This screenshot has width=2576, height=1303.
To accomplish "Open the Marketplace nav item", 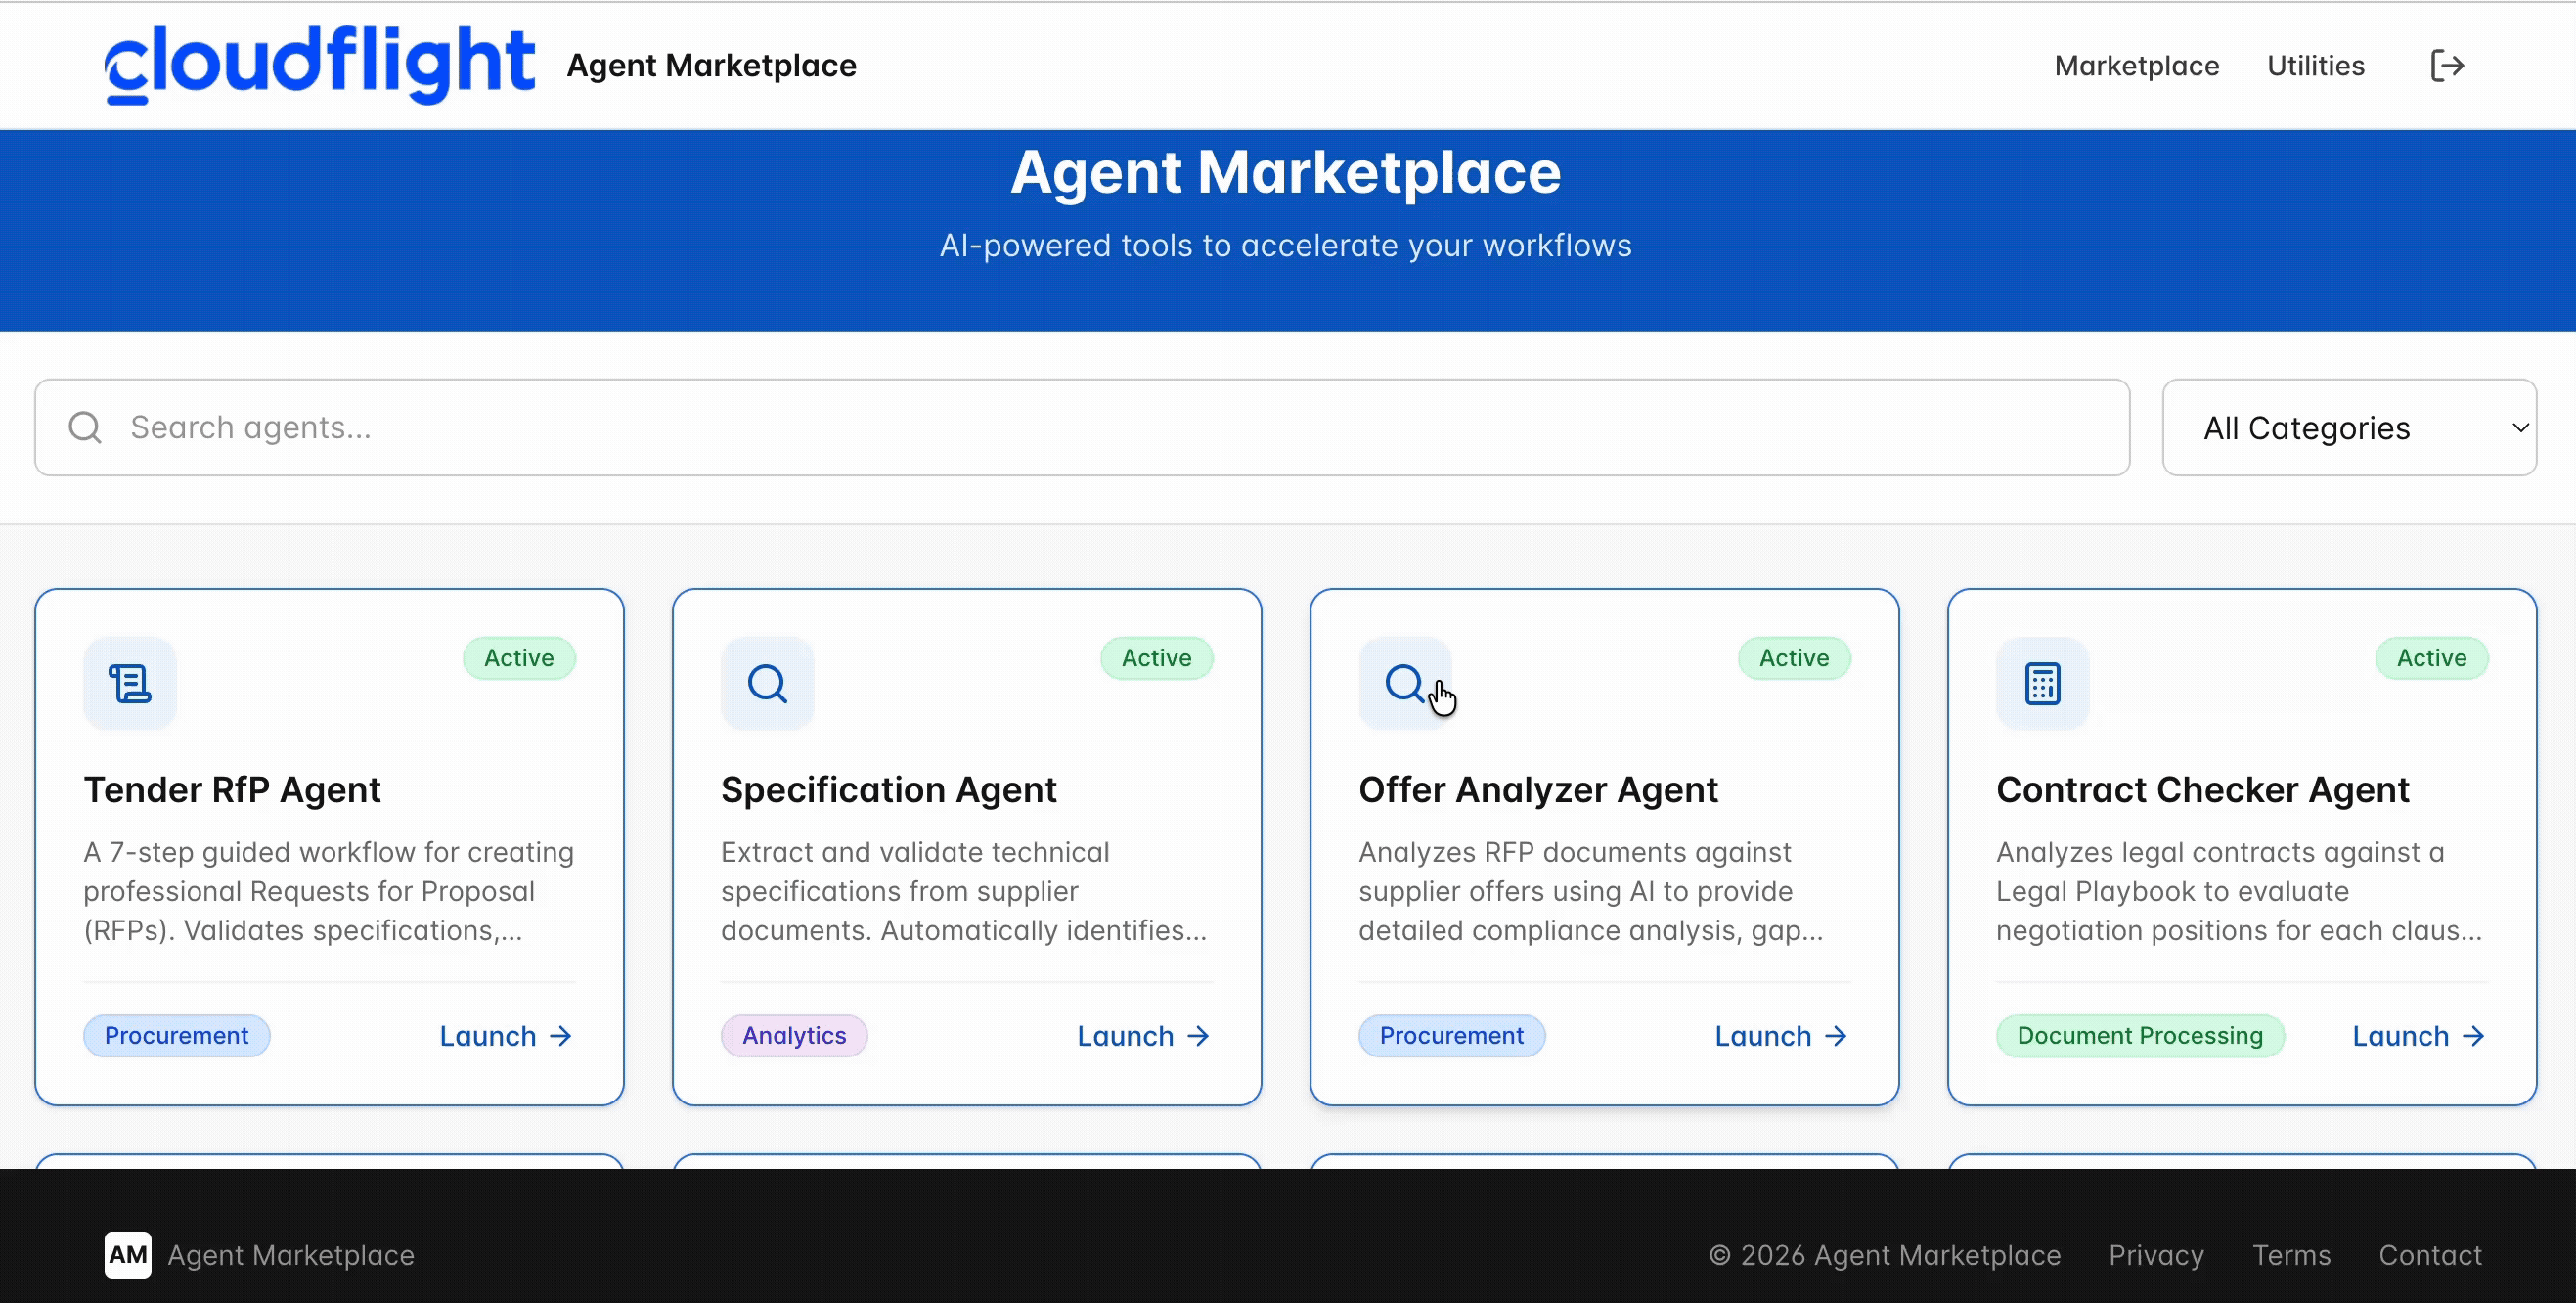I will [2136, 66].
